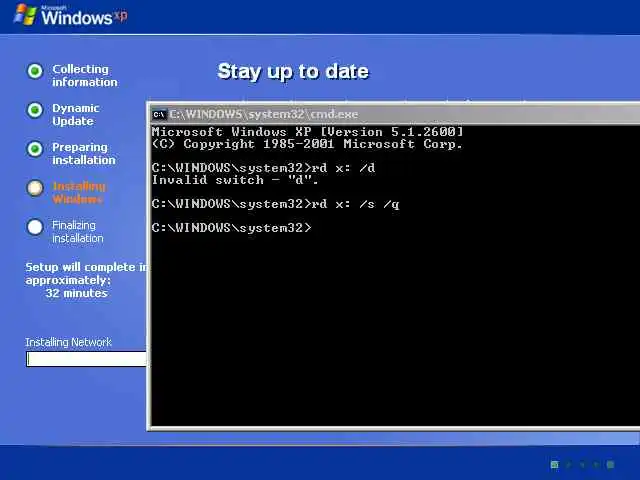
Task: Click the 'rd x: /s /q' command line
Action: point(276,204)
